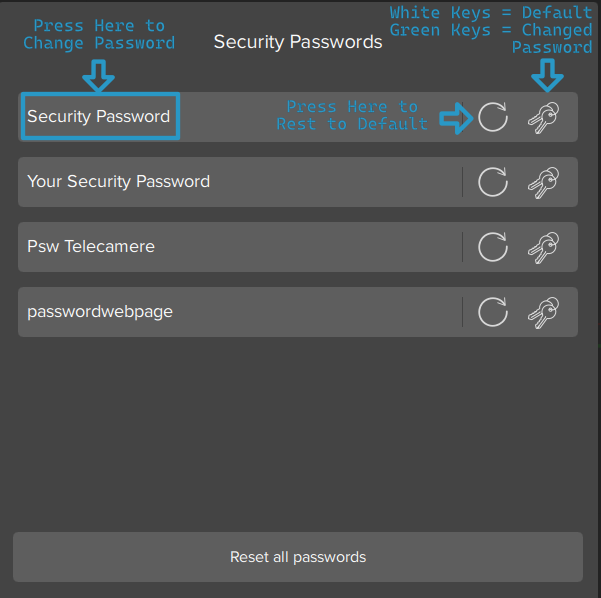Click the blue down arrow above the keys icon
601x598 pixels.
546,74
